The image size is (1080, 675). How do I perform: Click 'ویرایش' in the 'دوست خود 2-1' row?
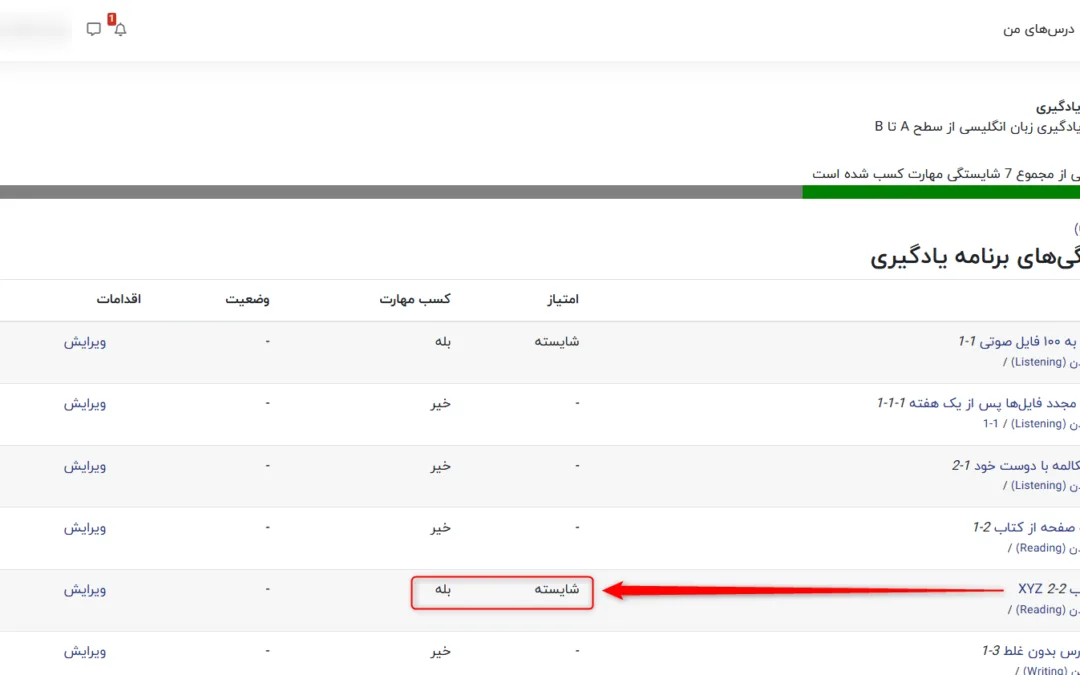[85, 465]
